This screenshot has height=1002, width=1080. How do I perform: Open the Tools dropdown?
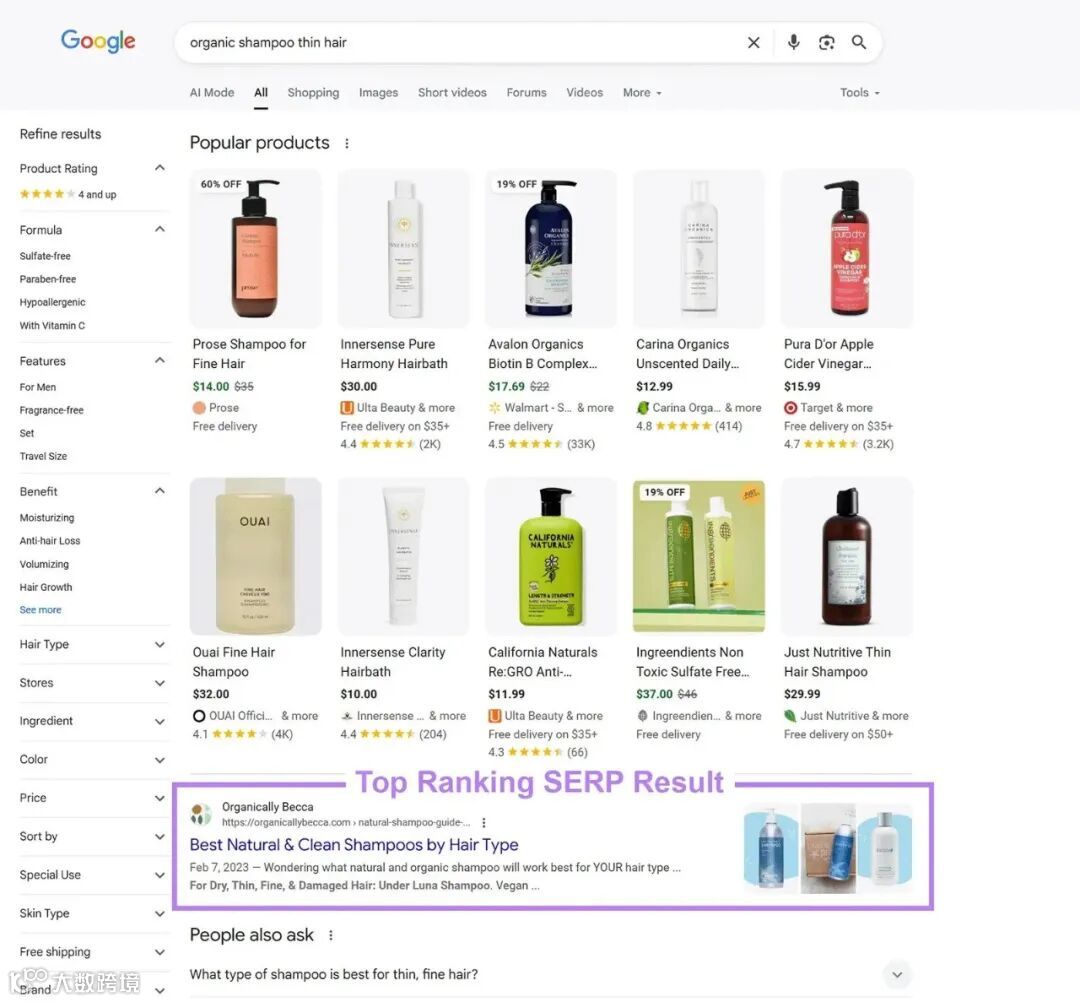click(860, 93)
